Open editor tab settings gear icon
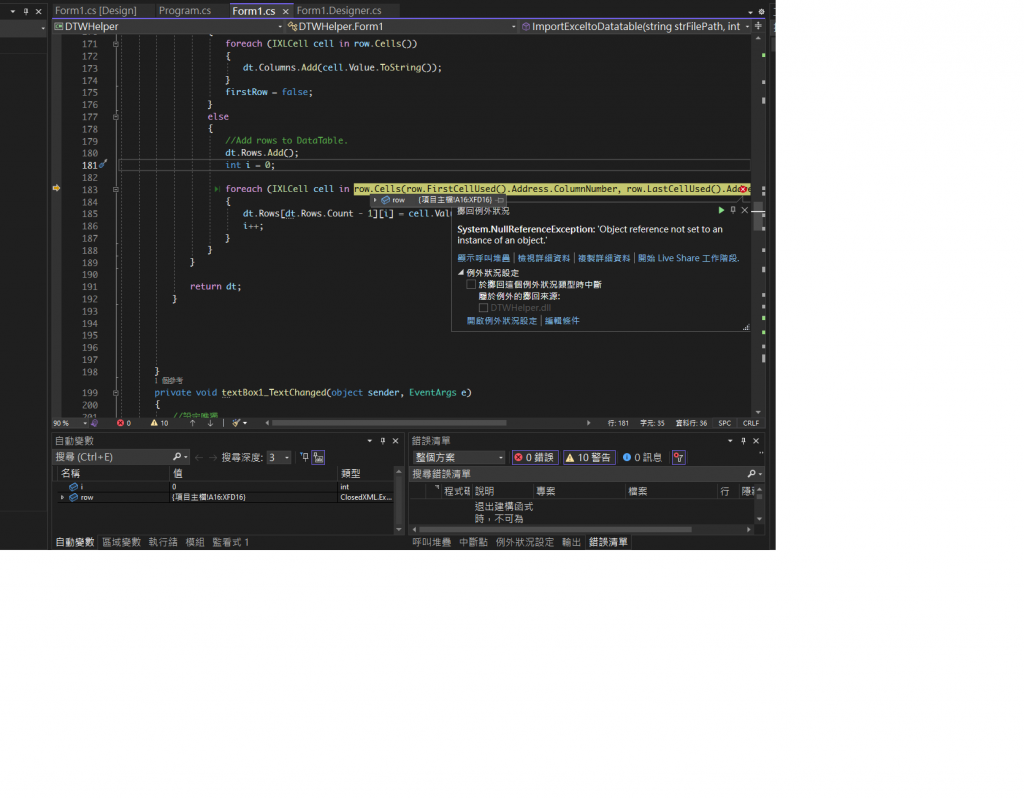 (761, 11)
